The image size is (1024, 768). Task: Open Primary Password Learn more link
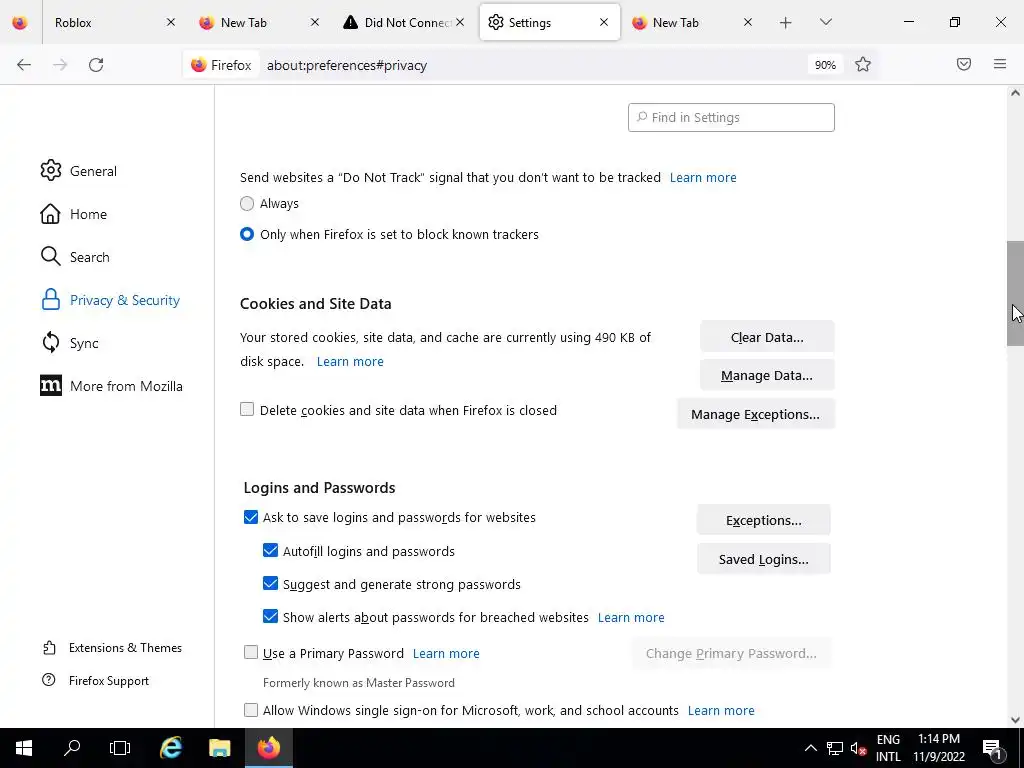[x=446, y=654]
